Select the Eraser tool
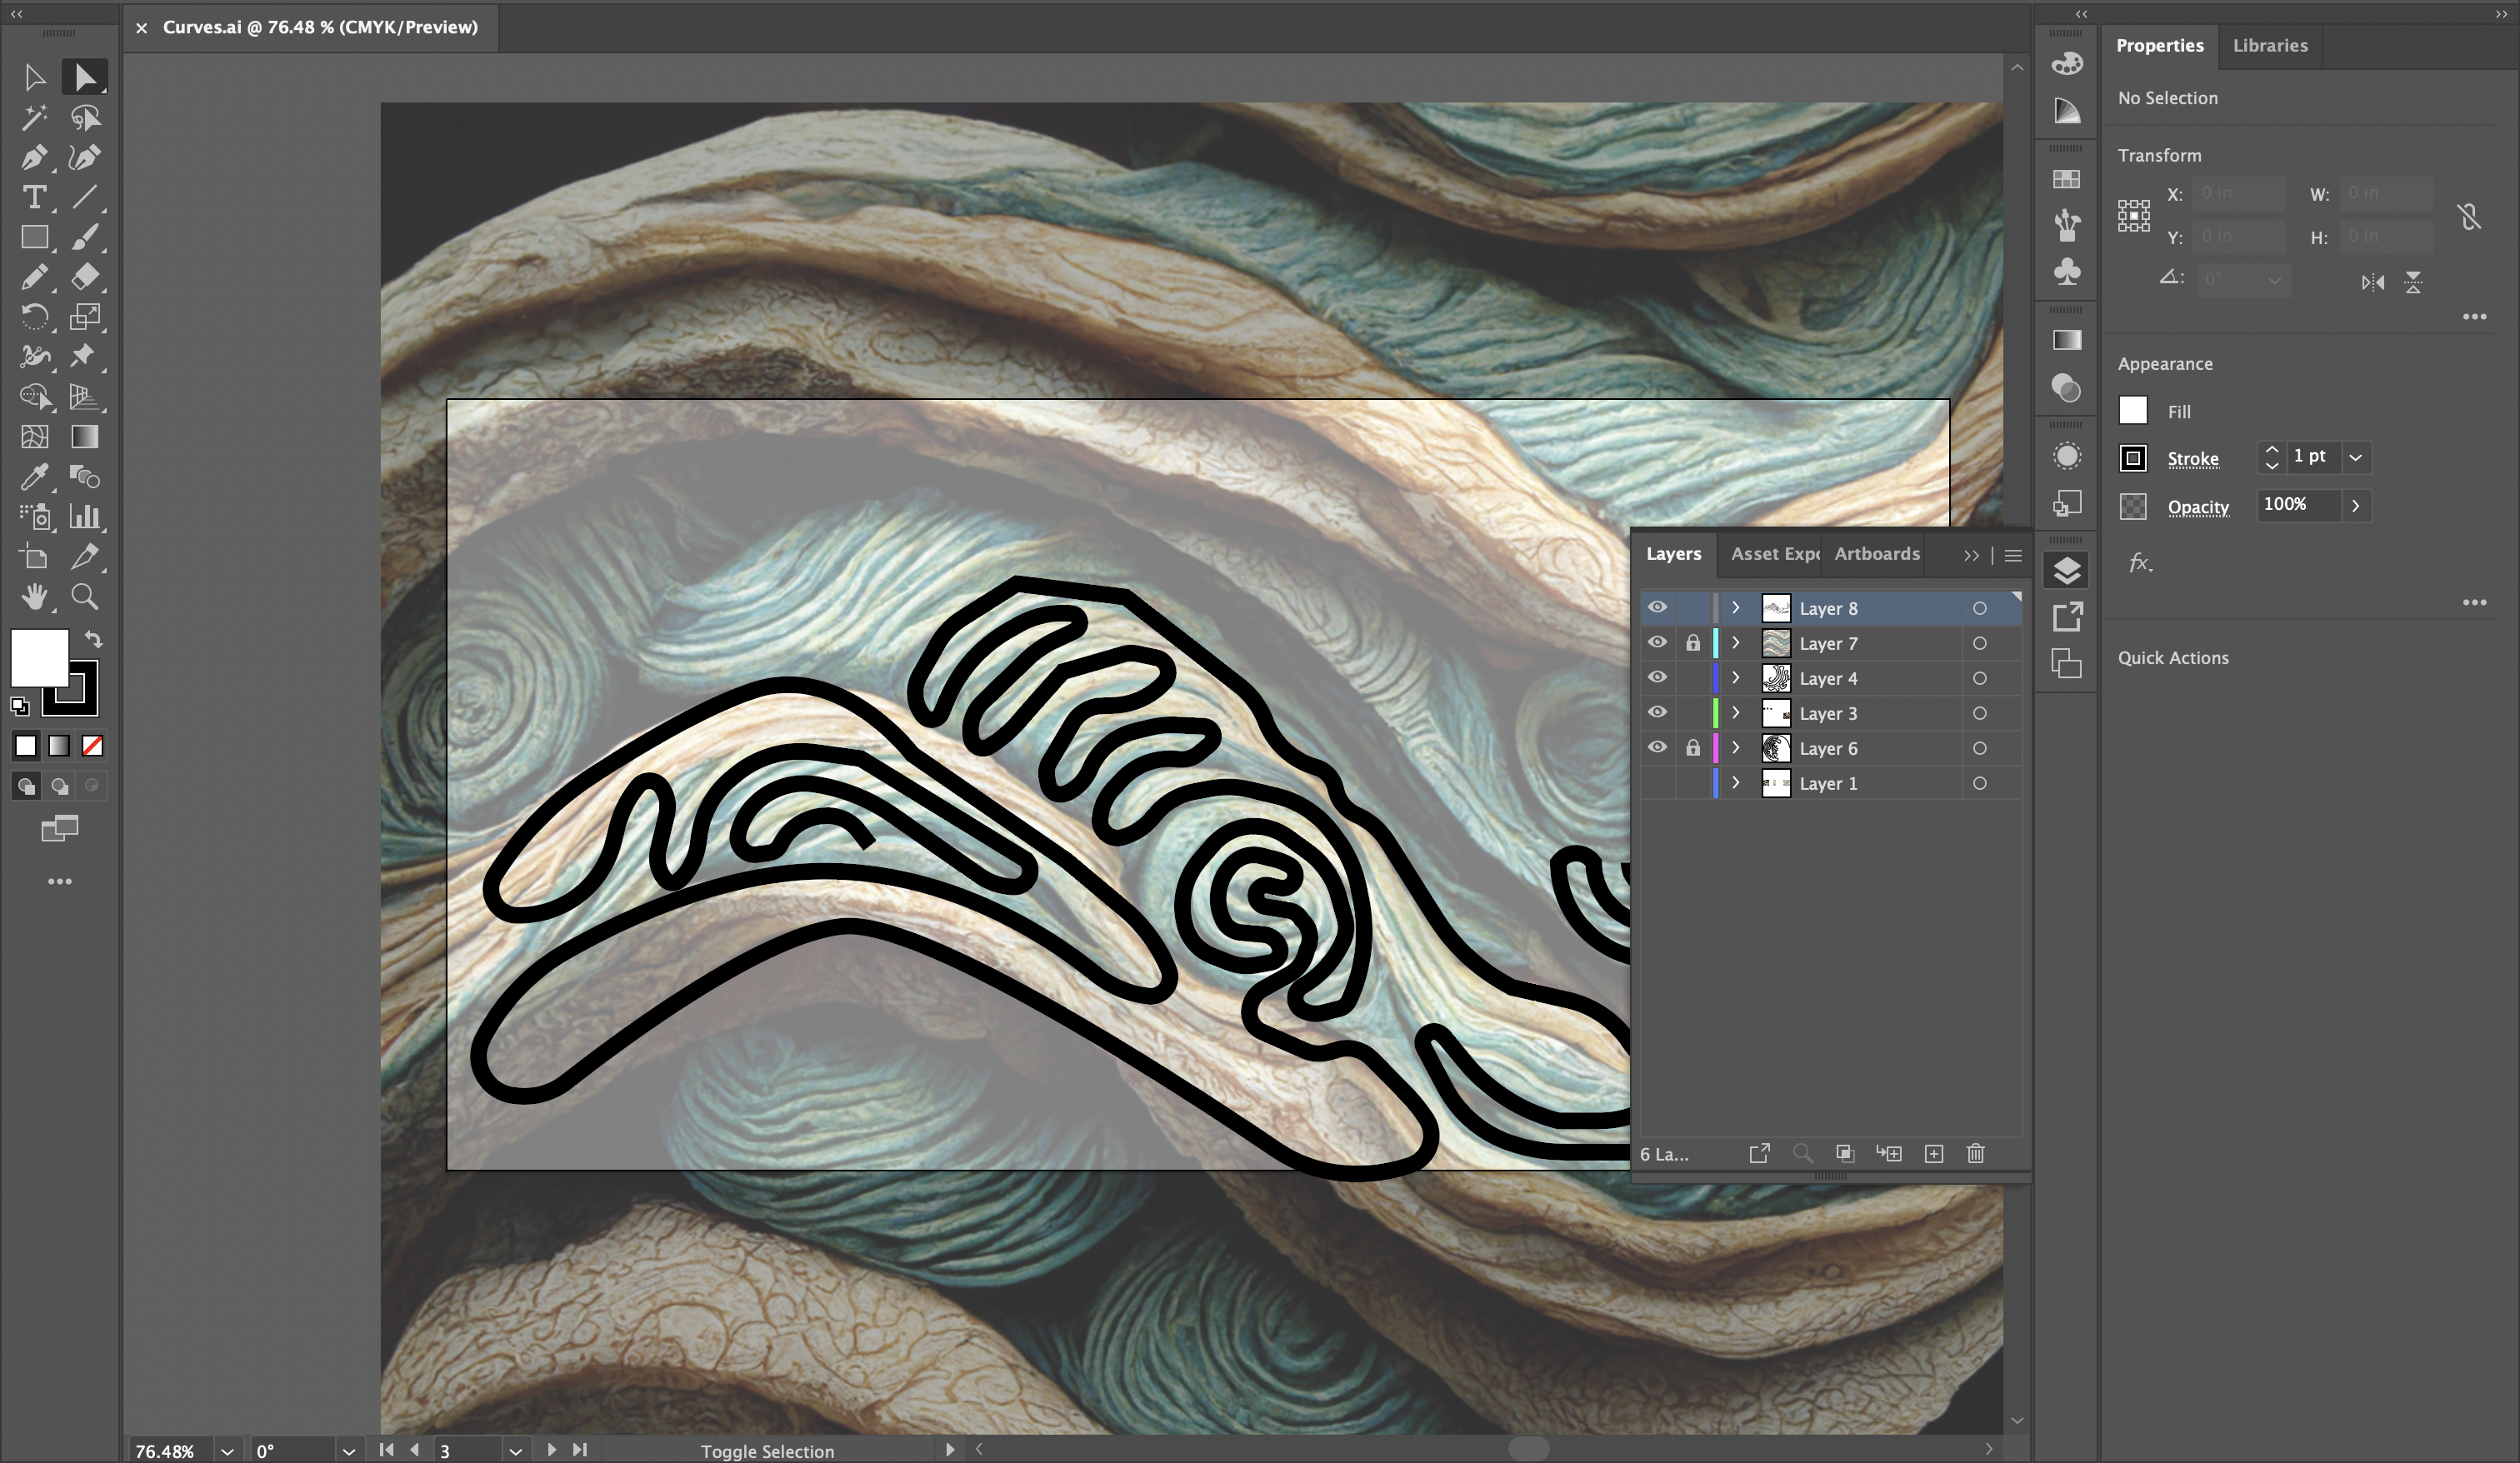This screenshot has width=2520, height=1463. [x=86, y=277]
